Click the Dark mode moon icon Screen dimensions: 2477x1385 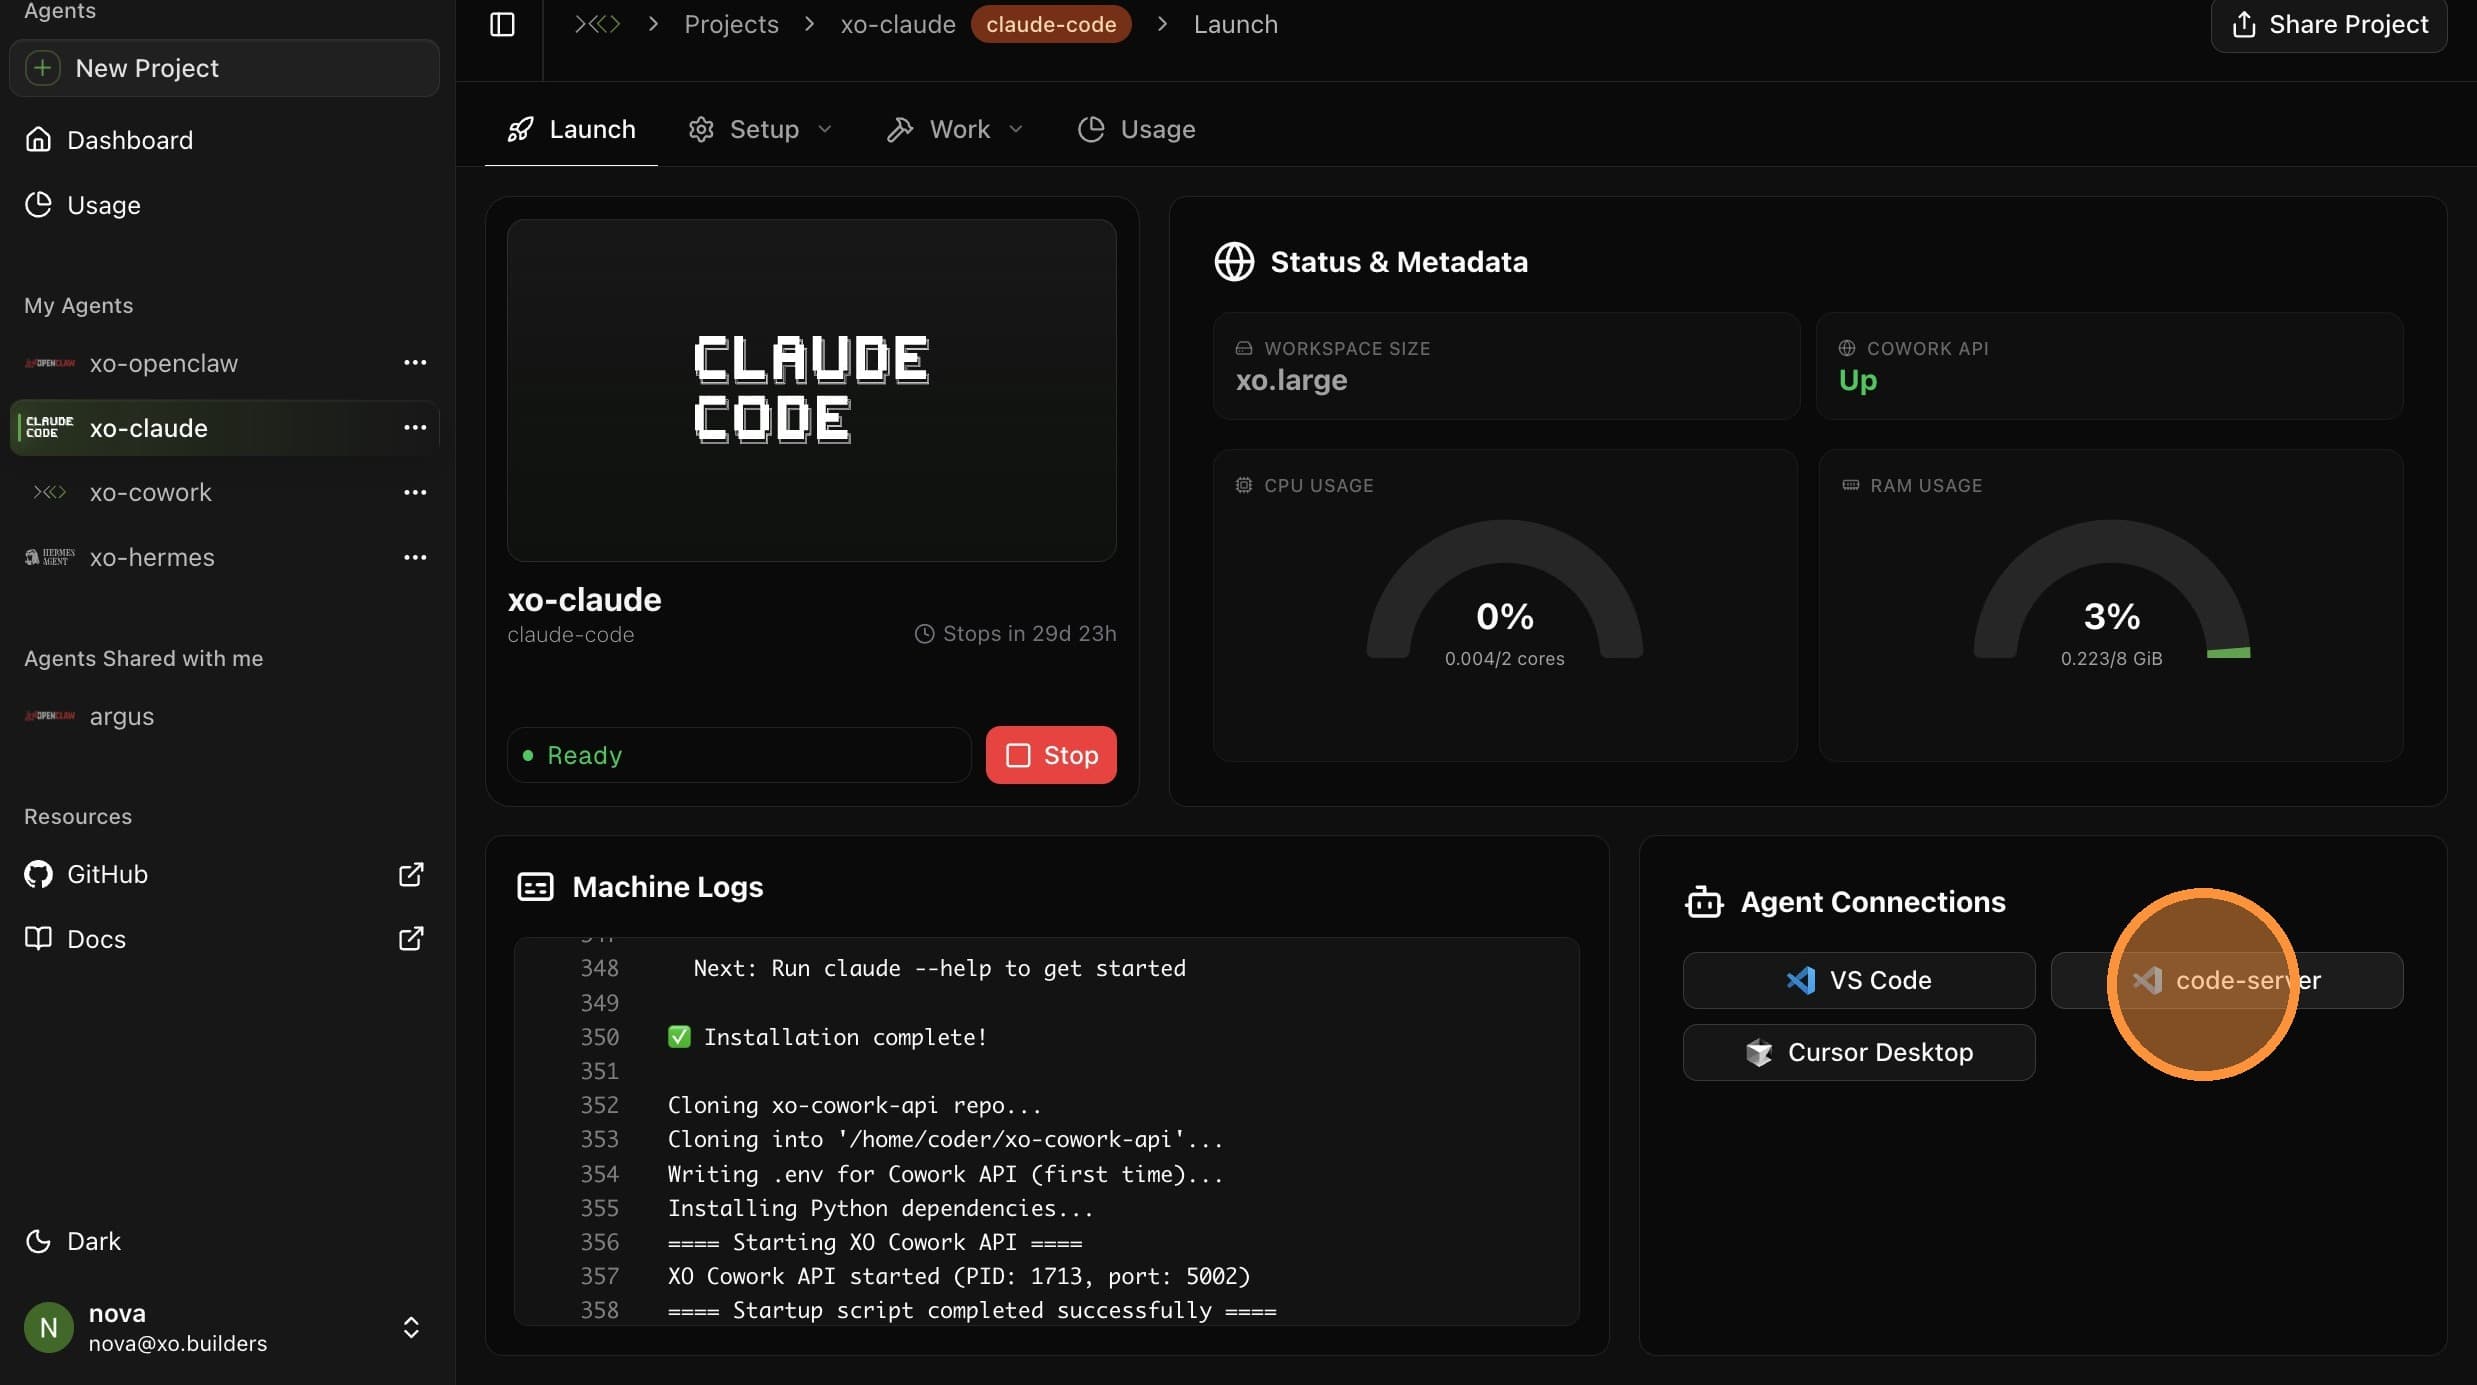click(38, 1241)
